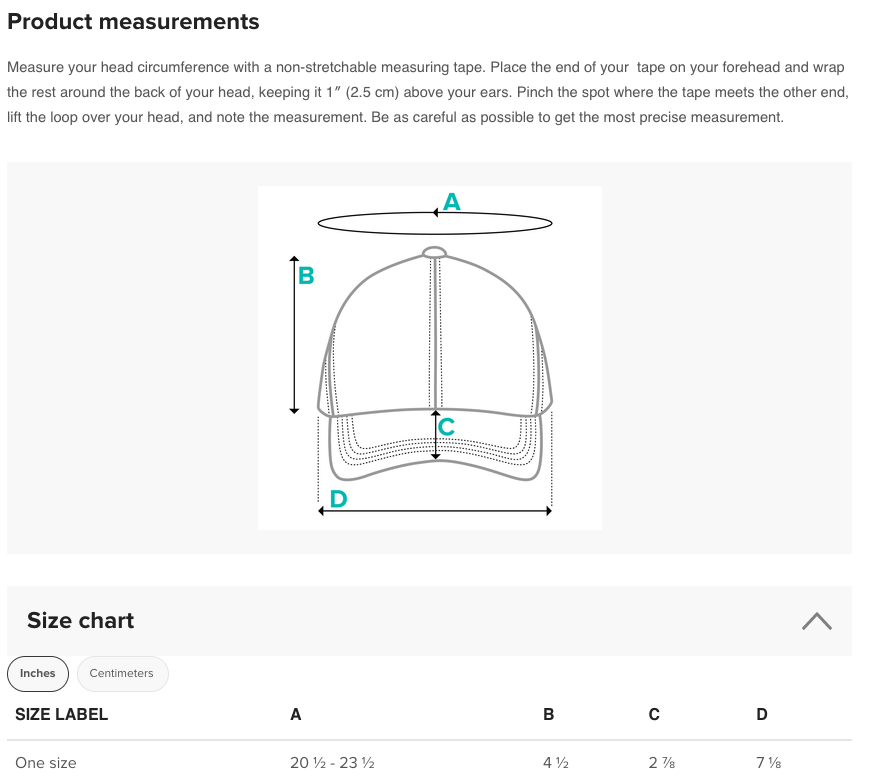Switch units to Centimeters

(122, 673)
